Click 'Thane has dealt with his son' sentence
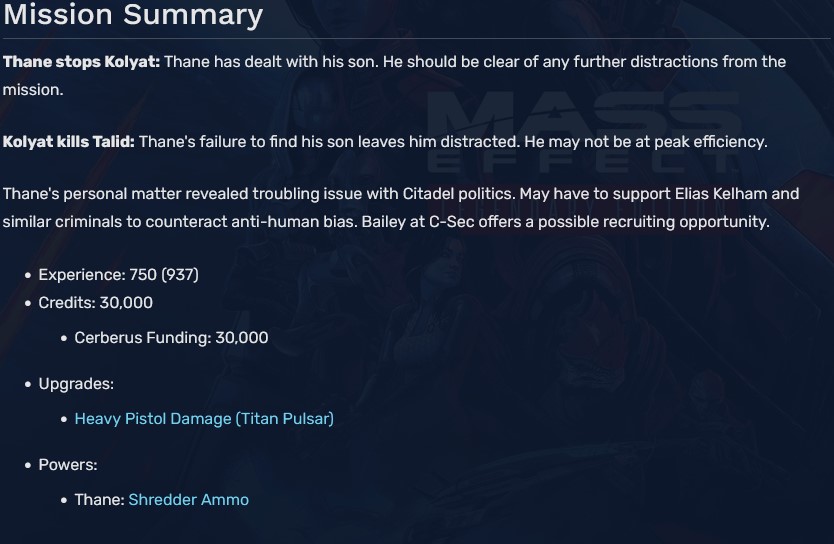834x544 pixels. 273,62
